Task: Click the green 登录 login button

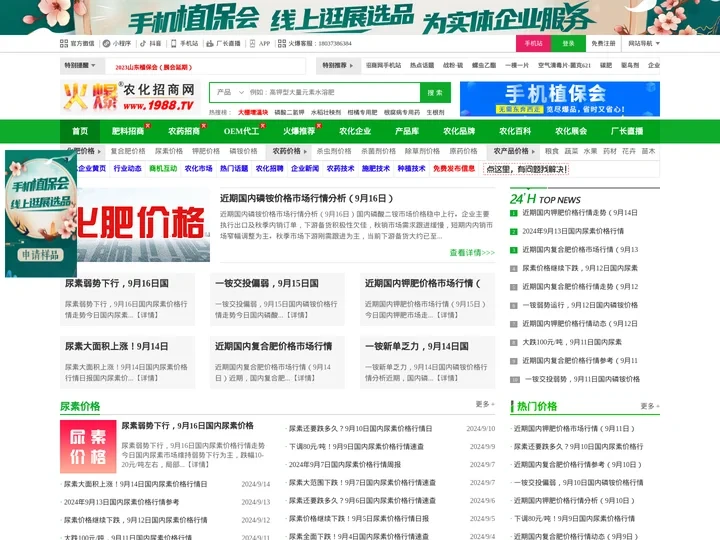Action: coord(568,43)
